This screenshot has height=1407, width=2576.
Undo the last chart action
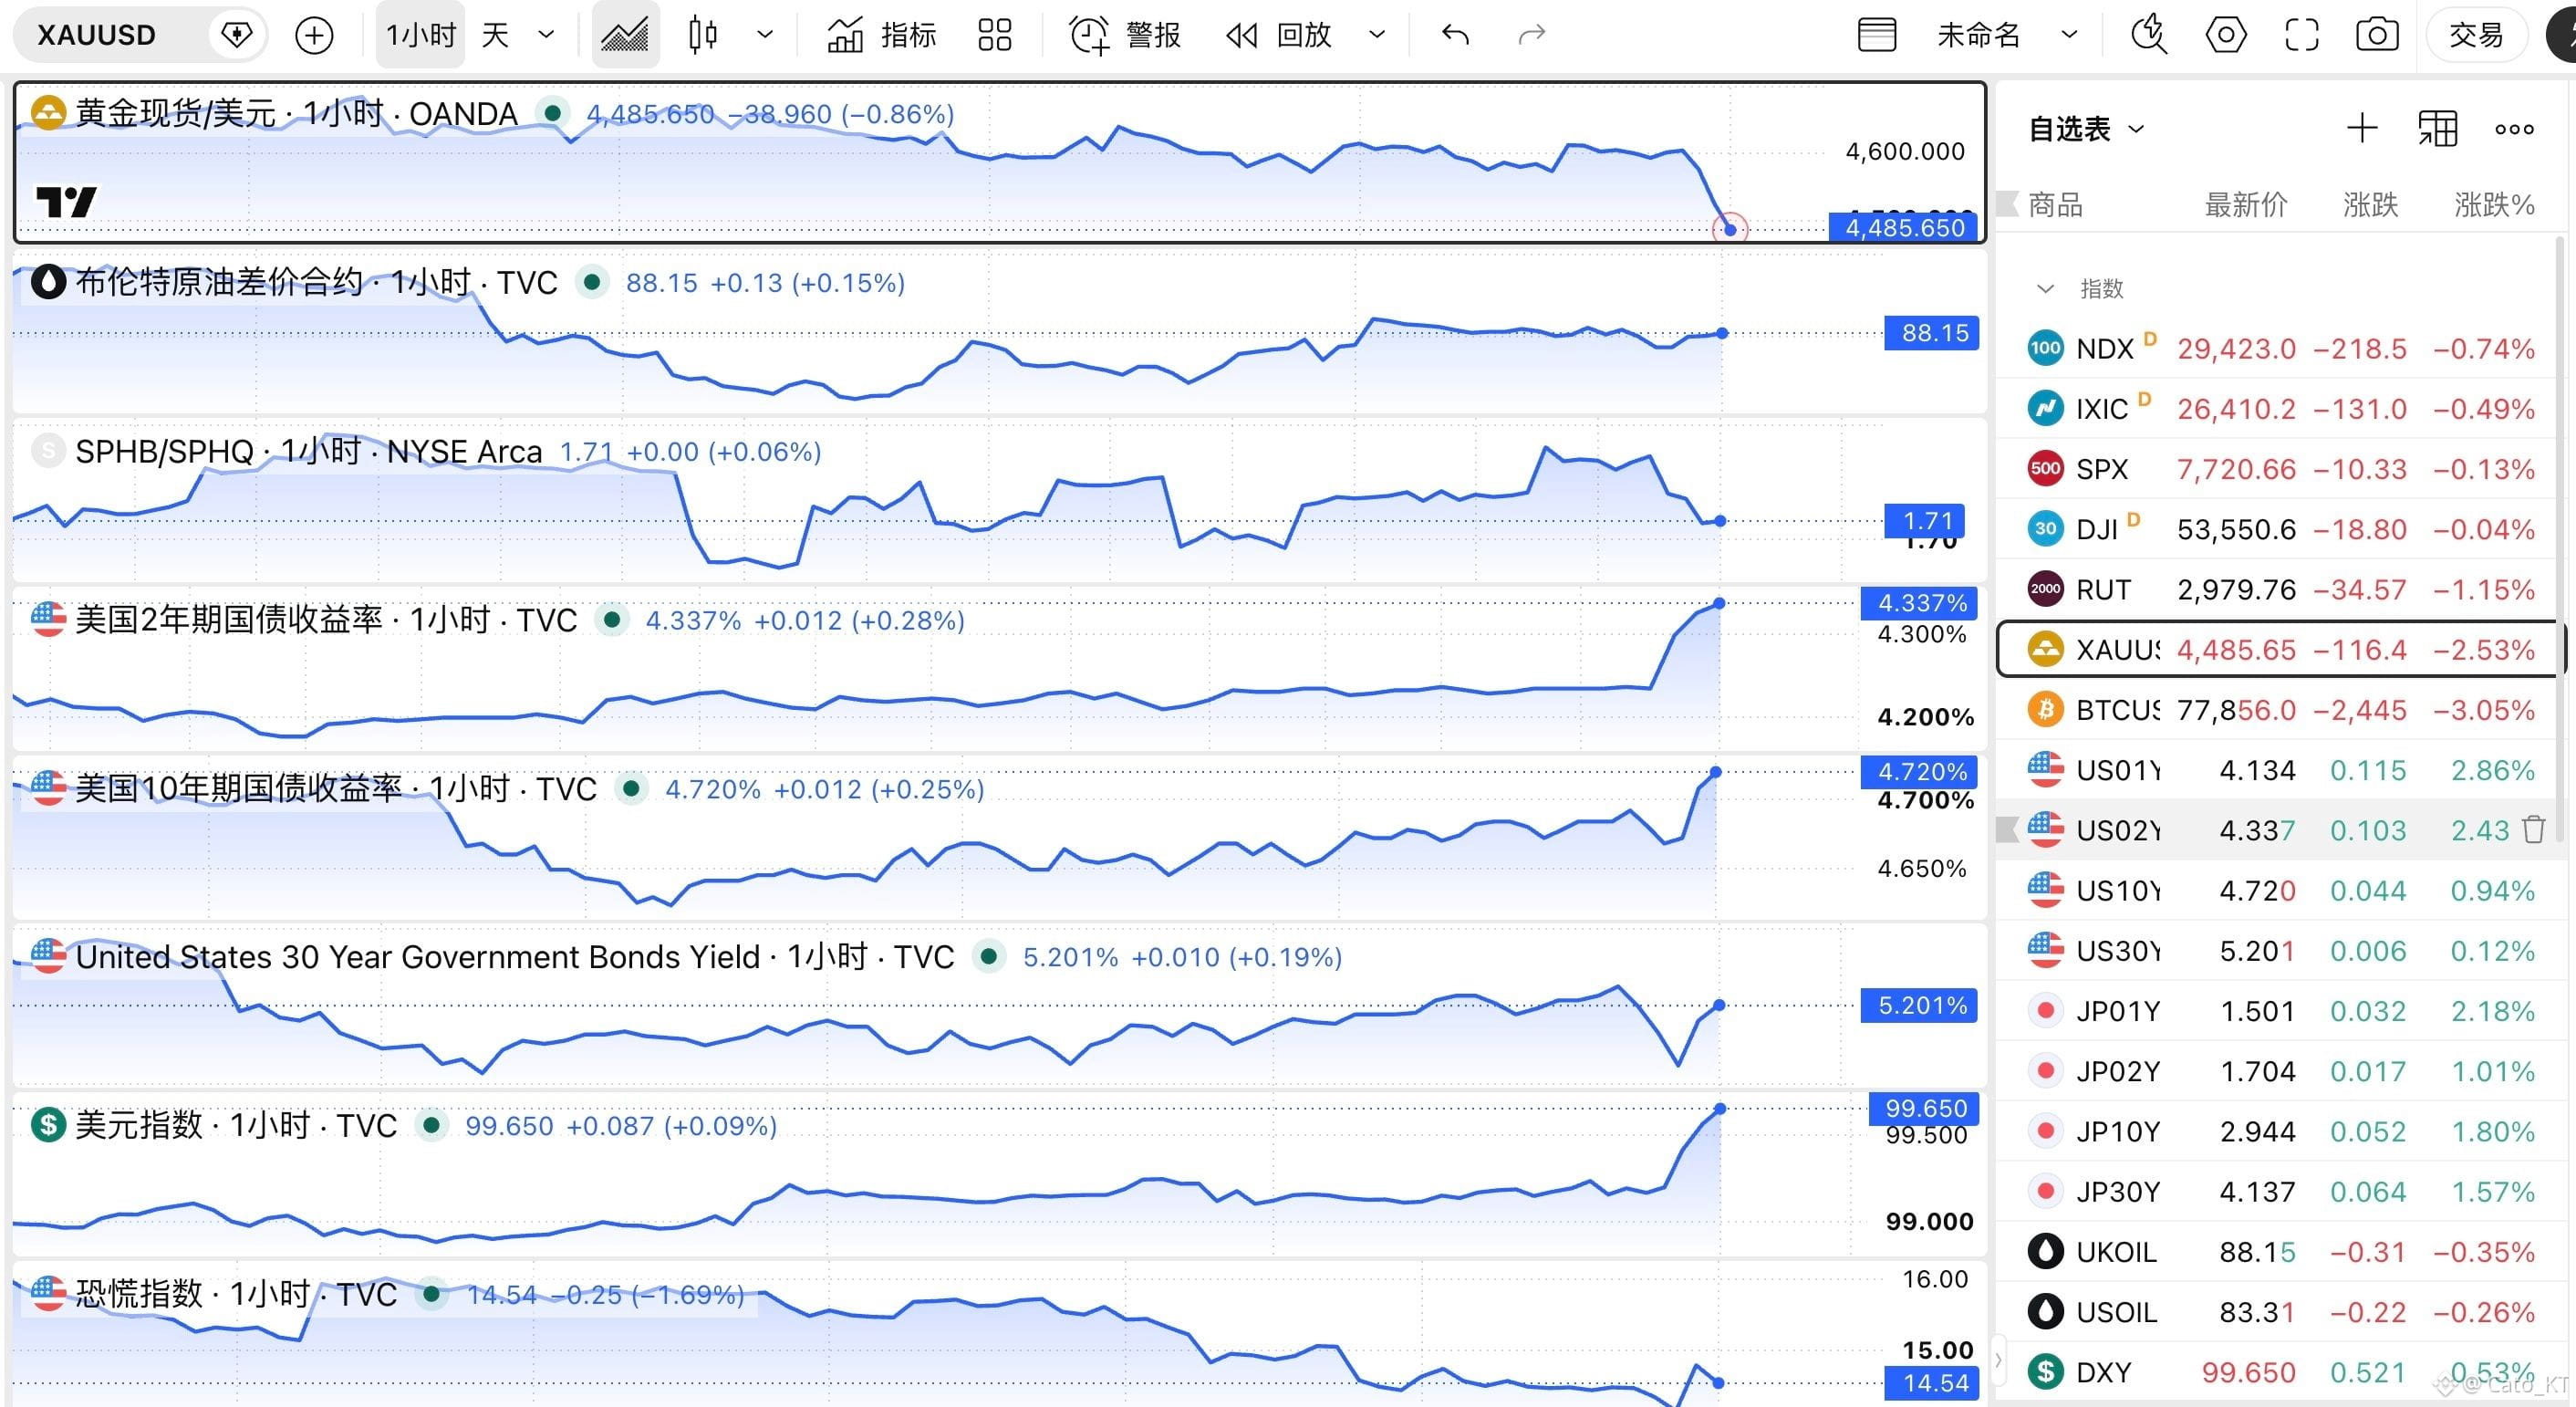click(x=1456, y=35)
